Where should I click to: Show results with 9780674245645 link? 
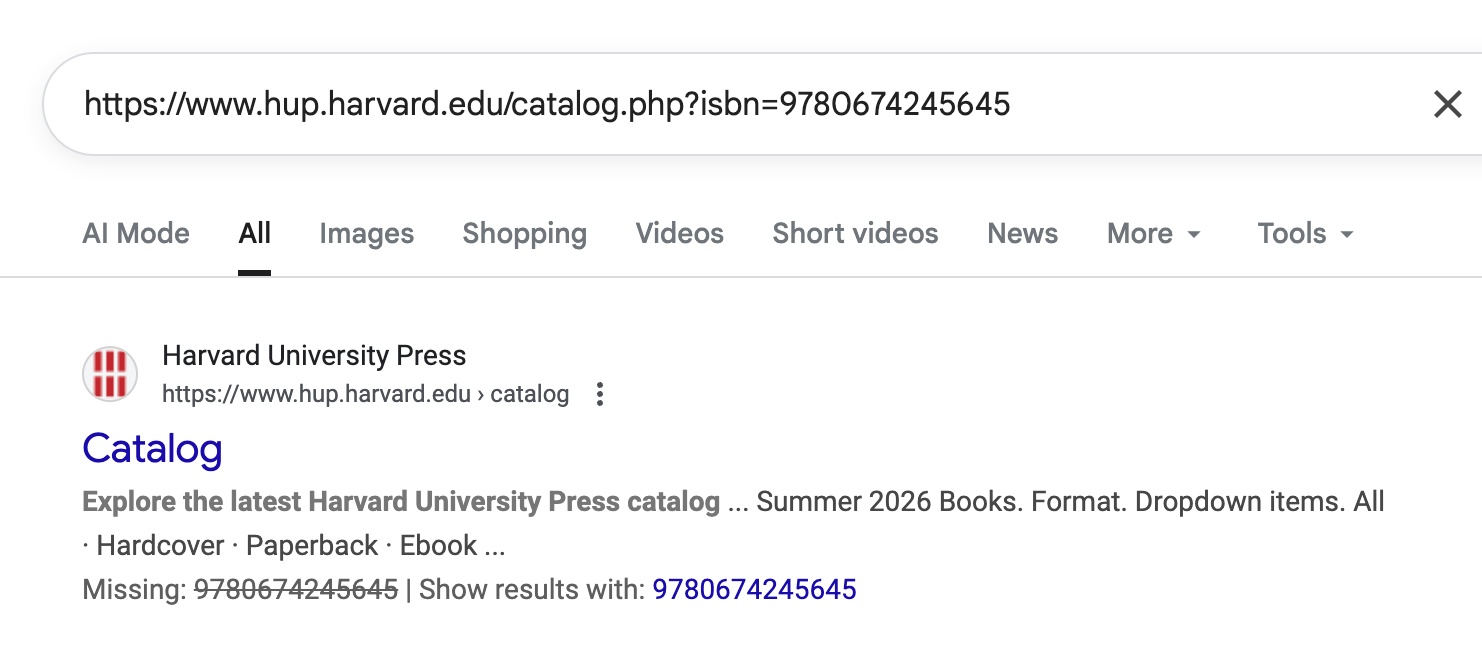point(754,590)
